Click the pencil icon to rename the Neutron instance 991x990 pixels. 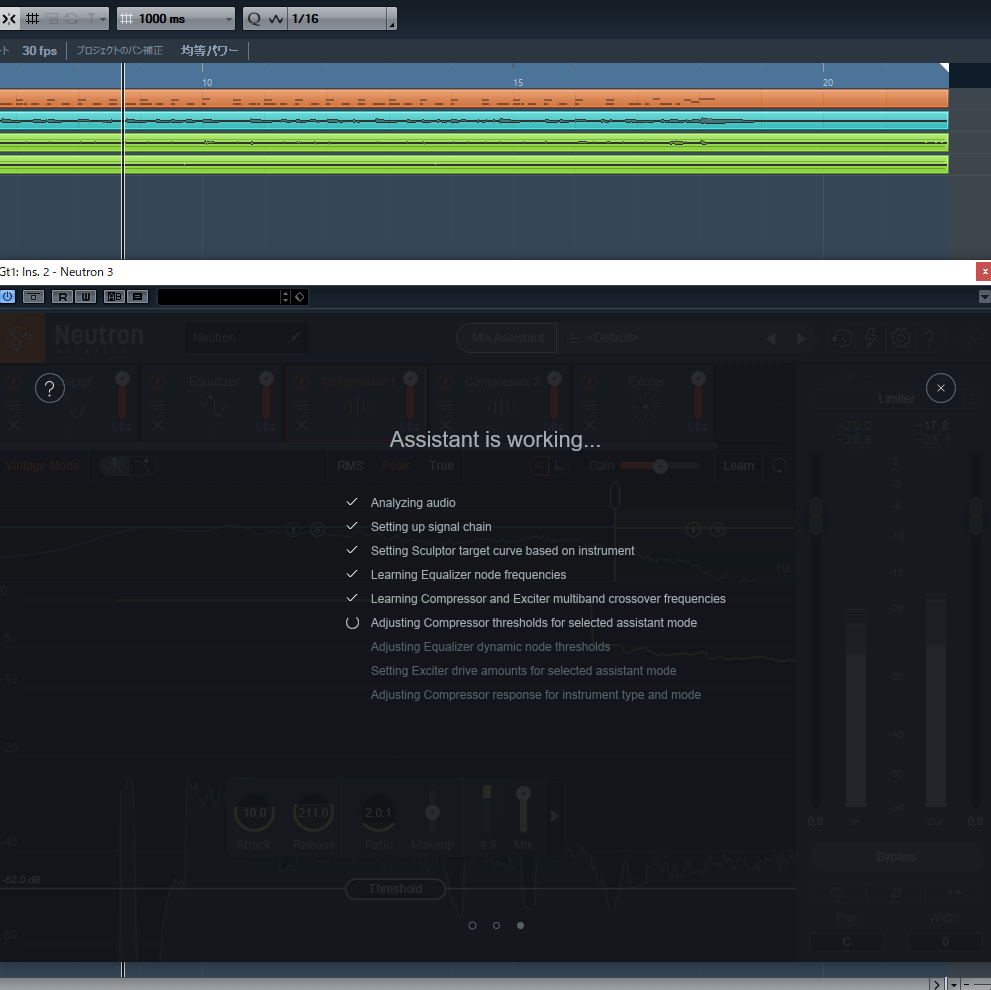coord(294,338)
